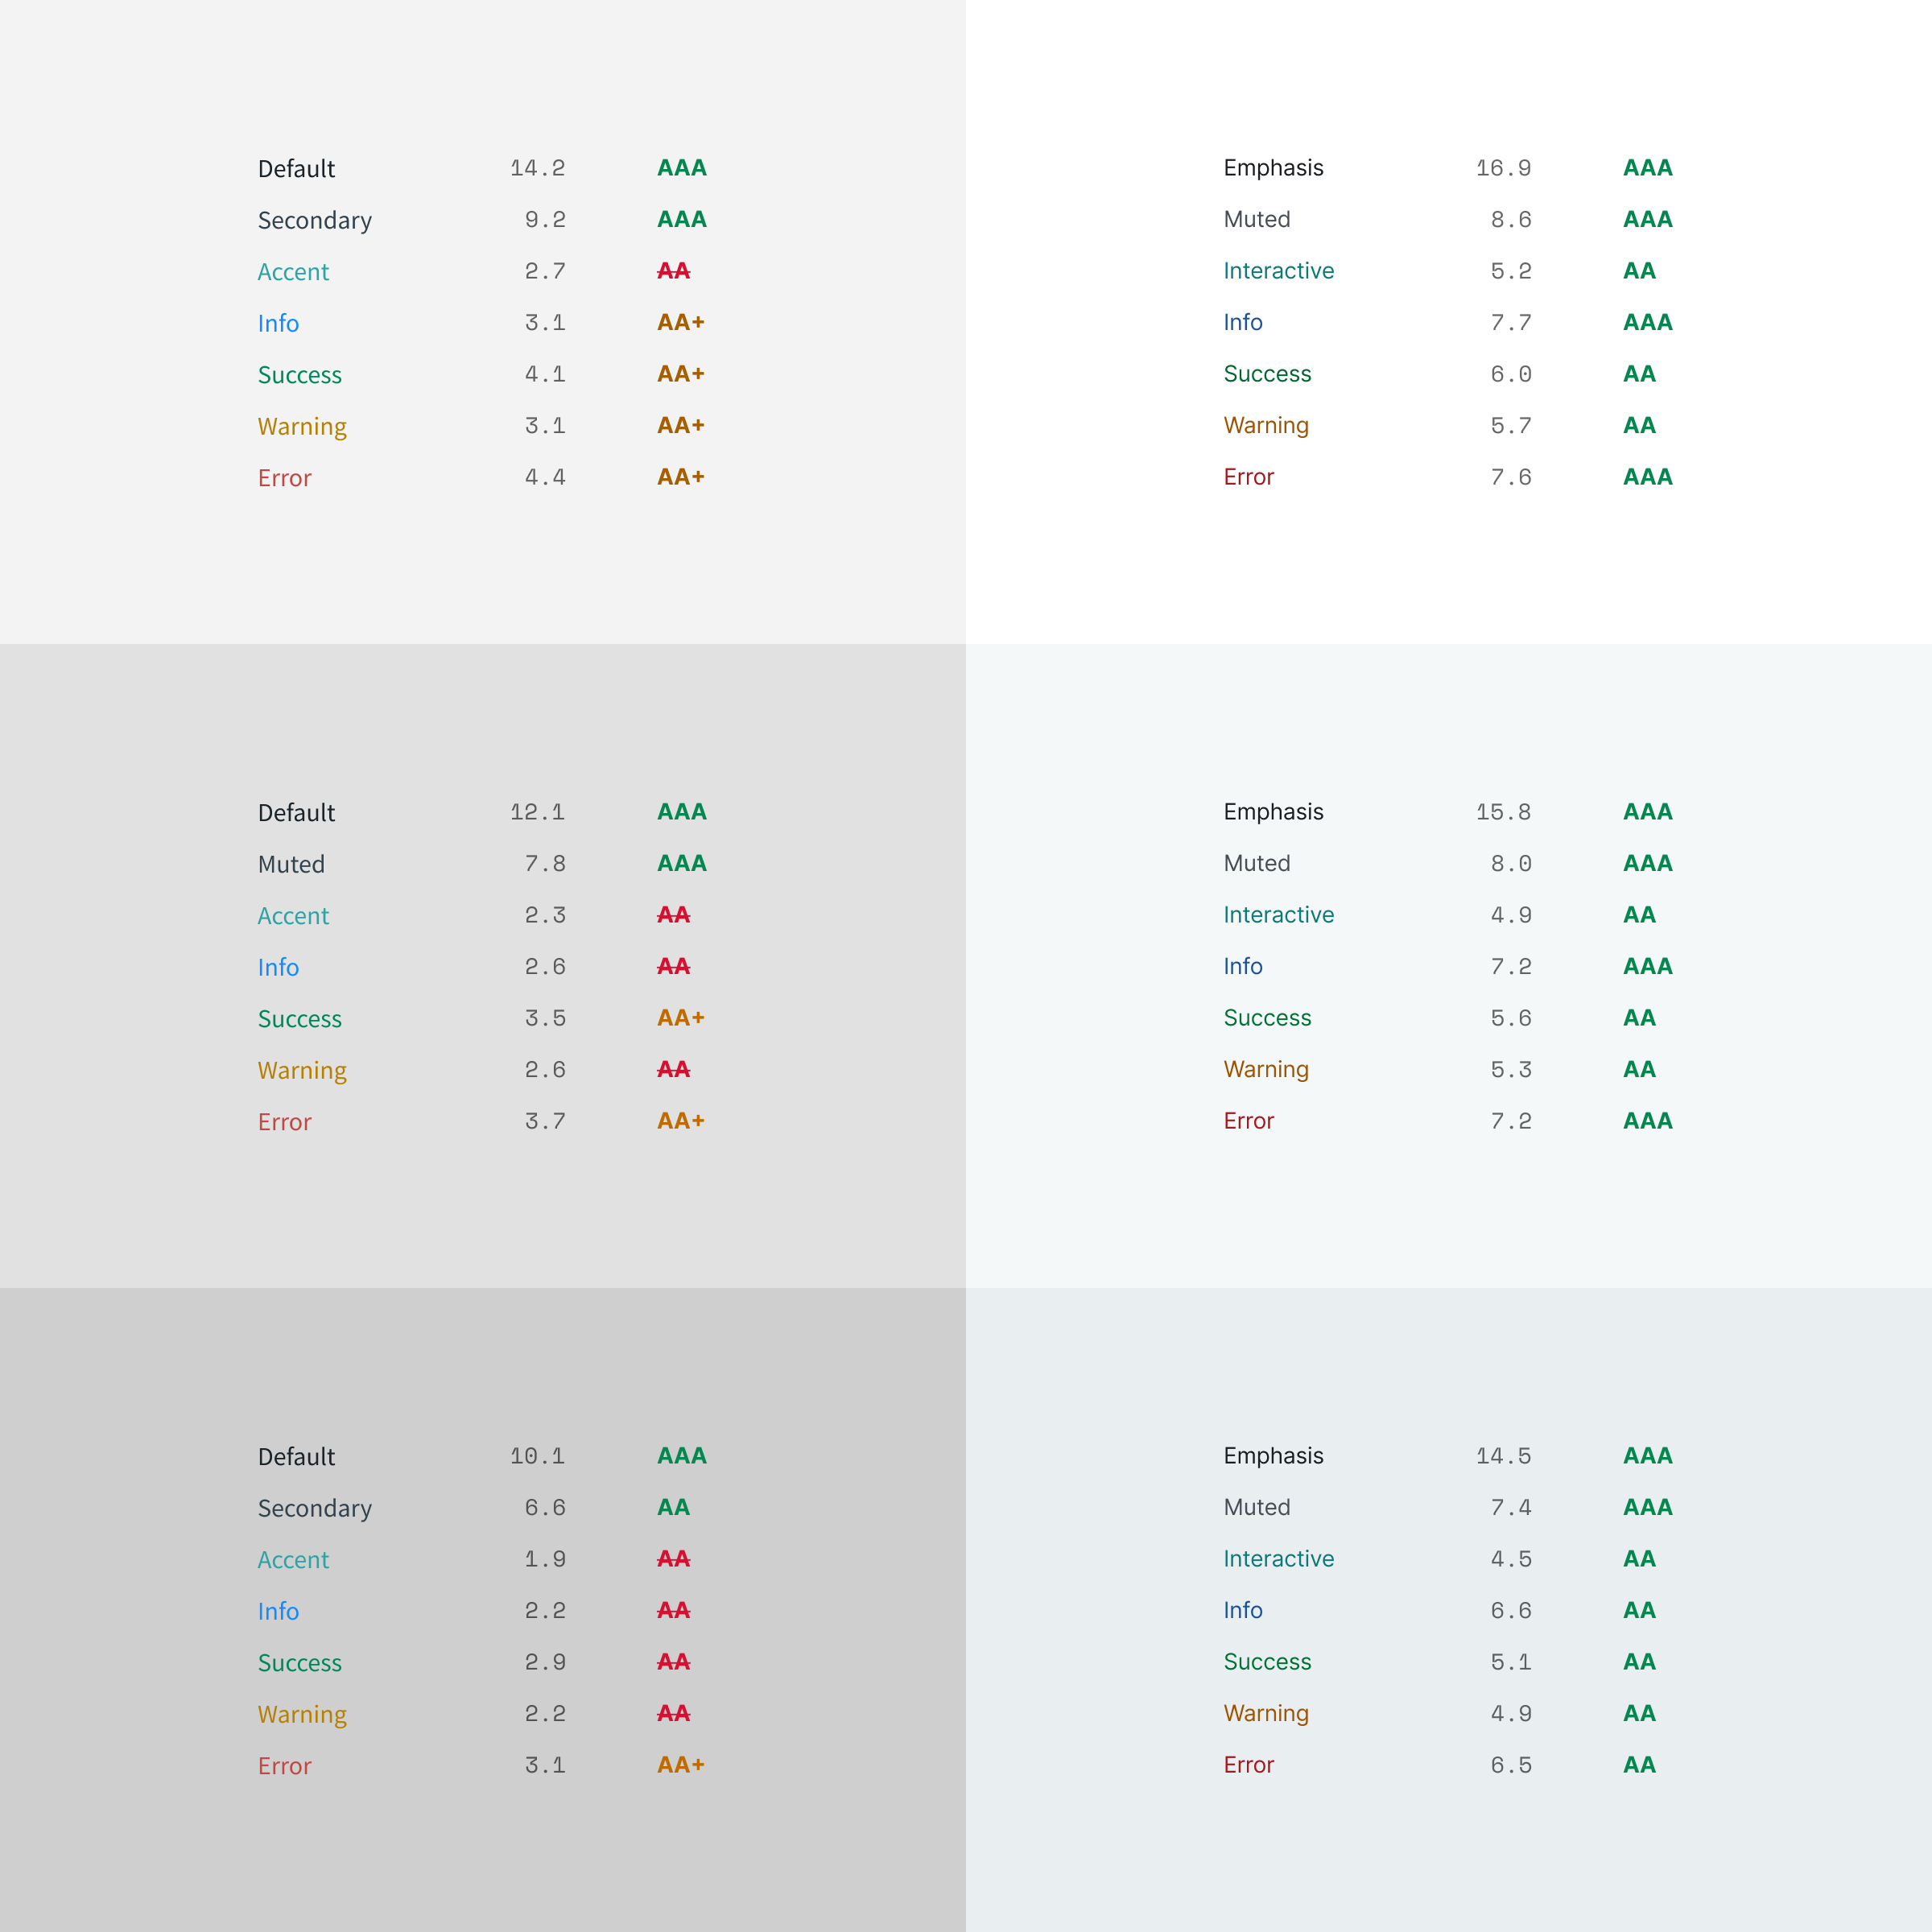Select the Success label with 4.1 ratio
This screenshot has height=1932, width=1932.
pos(299,375)
